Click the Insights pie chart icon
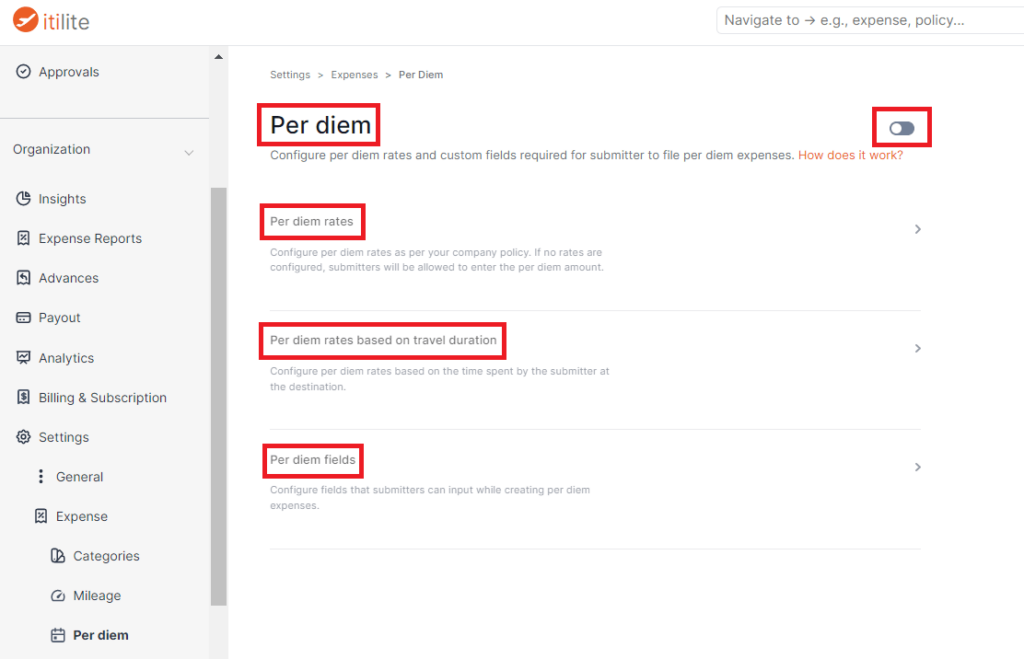This screenshot has height=659, width=1024. point(24,199)
